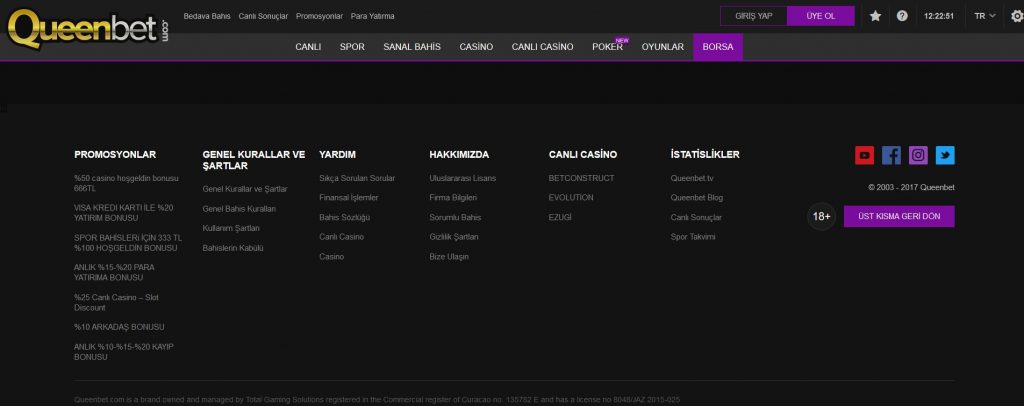This screenshot has width=1024, height=406.
Task: Open %10 ARKADAŞ BONUSU link
Action: [x=119, y=326]
